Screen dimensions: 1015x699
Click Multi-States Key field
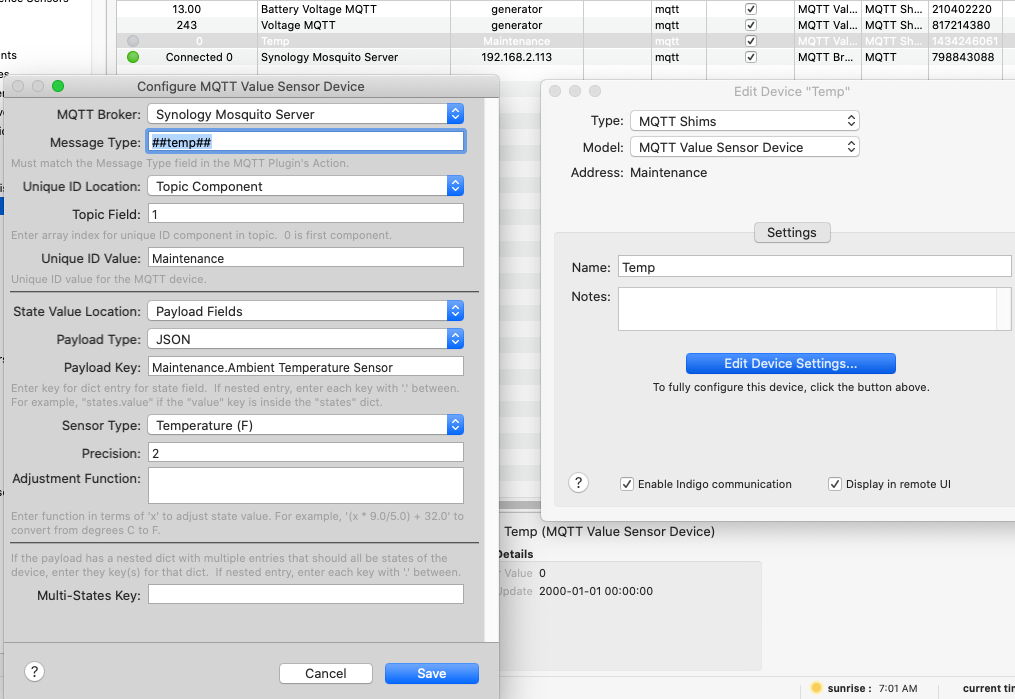point(306,595)
